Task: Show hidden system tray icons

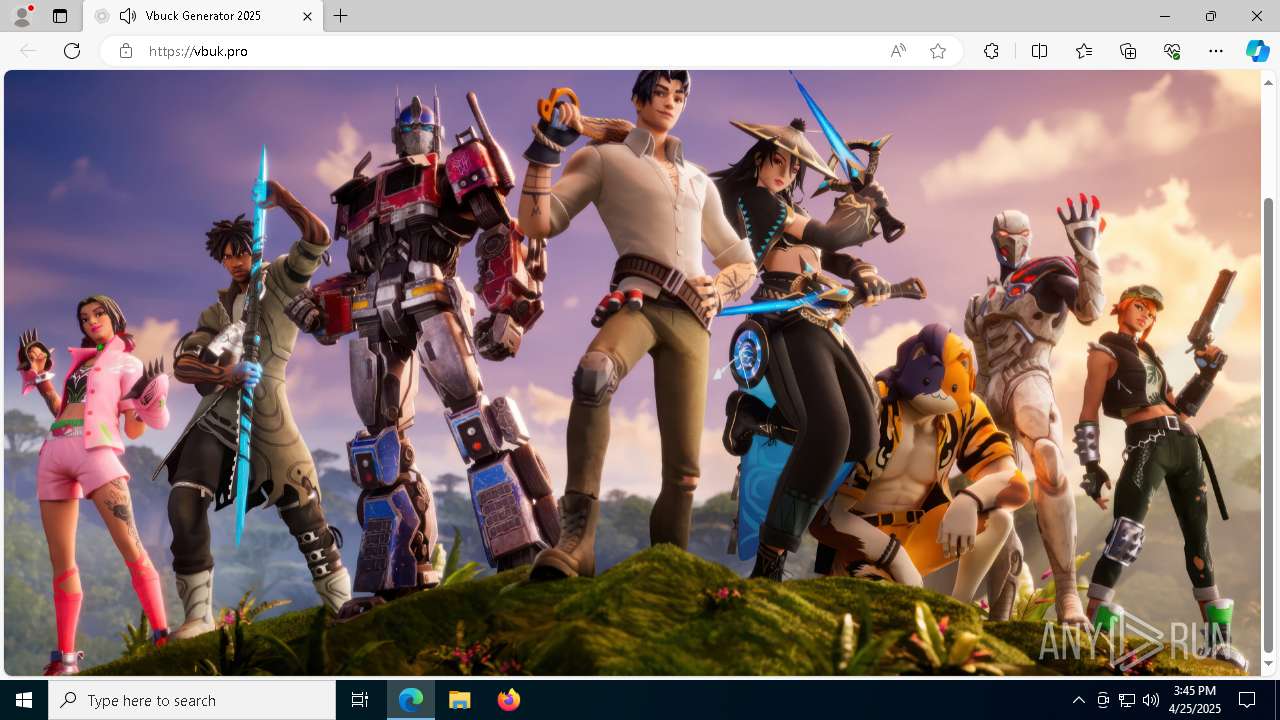Action: coord(1078,700)
